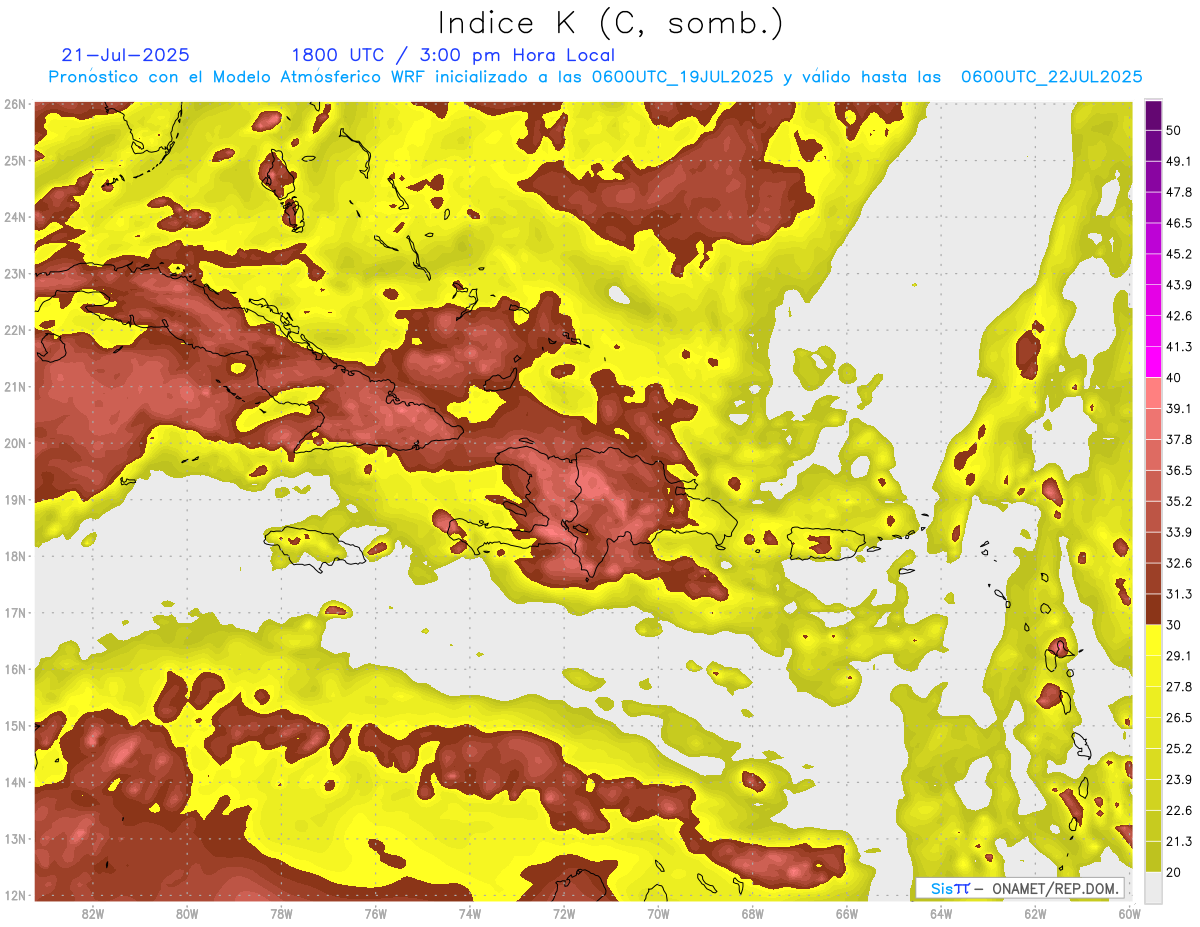The height and width of the screenshot is (927, 1200).
Task: Click the "25N" latitude label
Action: click(x=15, y=160)
